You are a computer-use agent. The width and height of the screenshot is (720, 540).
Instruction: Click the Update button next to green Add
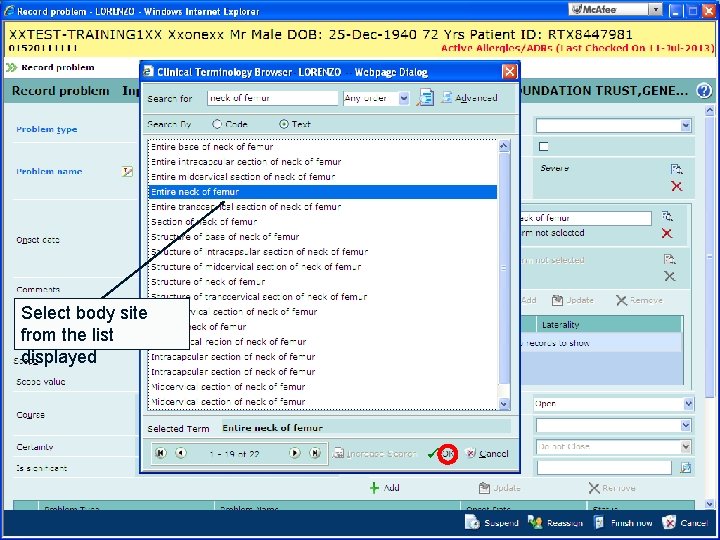coord(499,488)
